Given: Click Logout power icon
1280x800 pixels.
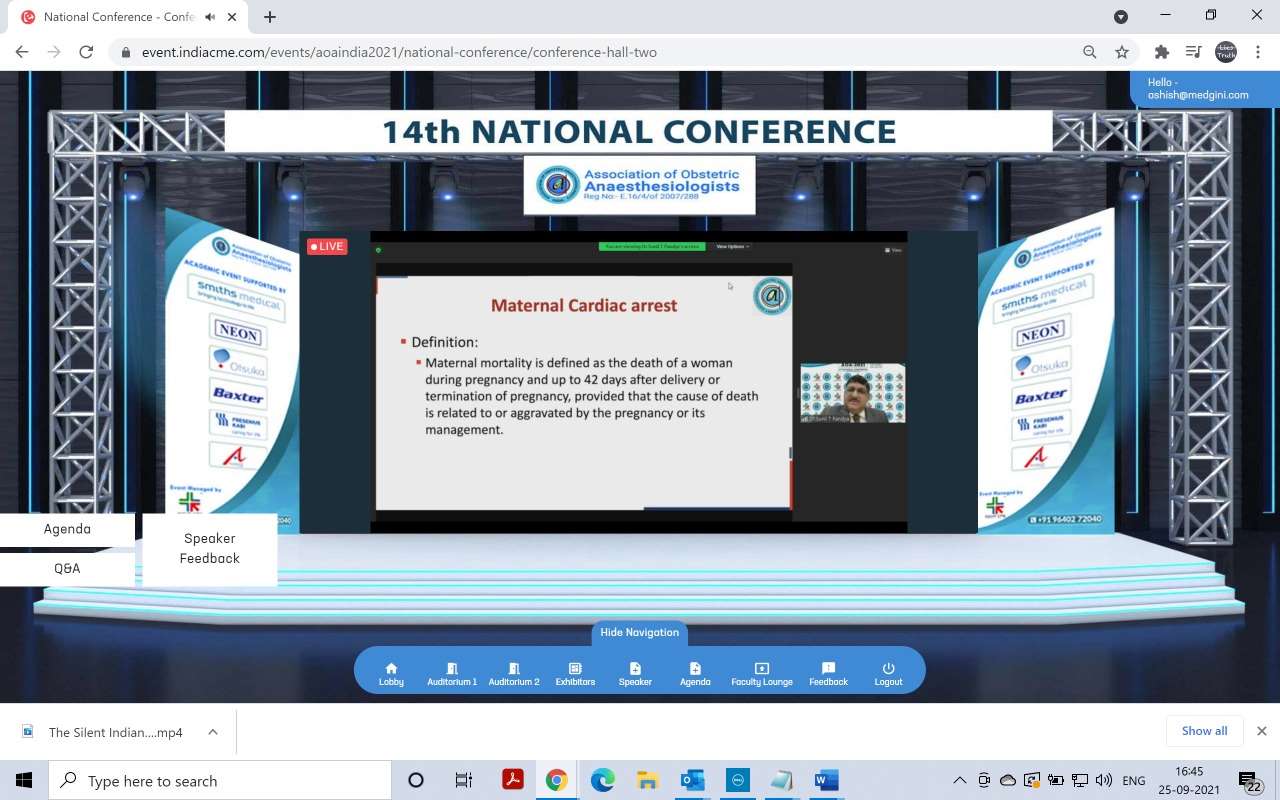Looking at the screenshot, I should pos(888,674).
